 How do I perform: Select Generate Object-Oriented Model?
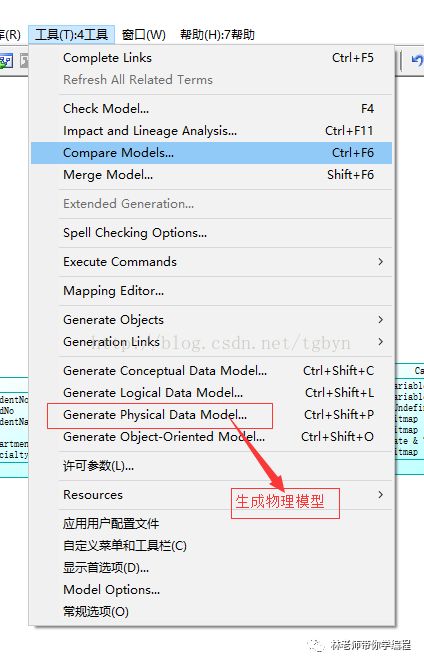tap(212, 437)
